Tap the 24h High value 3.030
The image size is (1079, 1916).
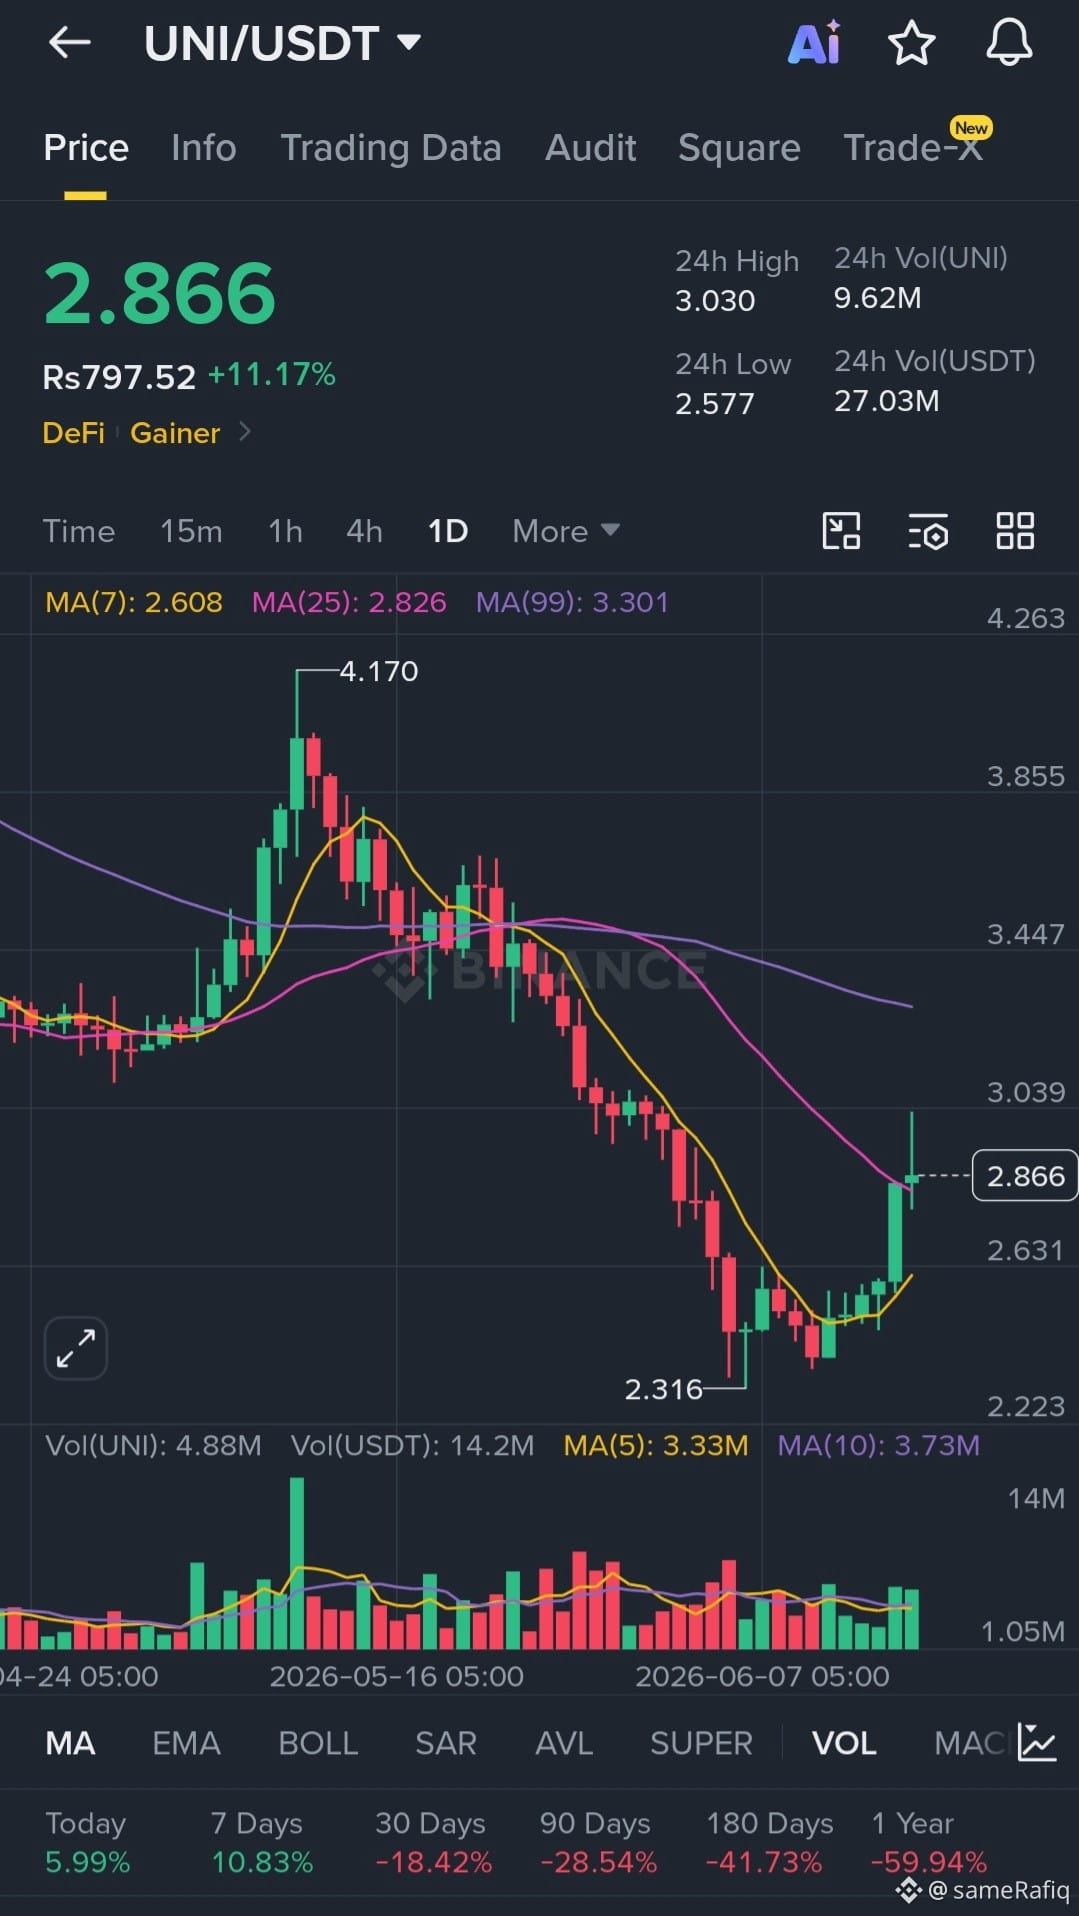[715, 301]
